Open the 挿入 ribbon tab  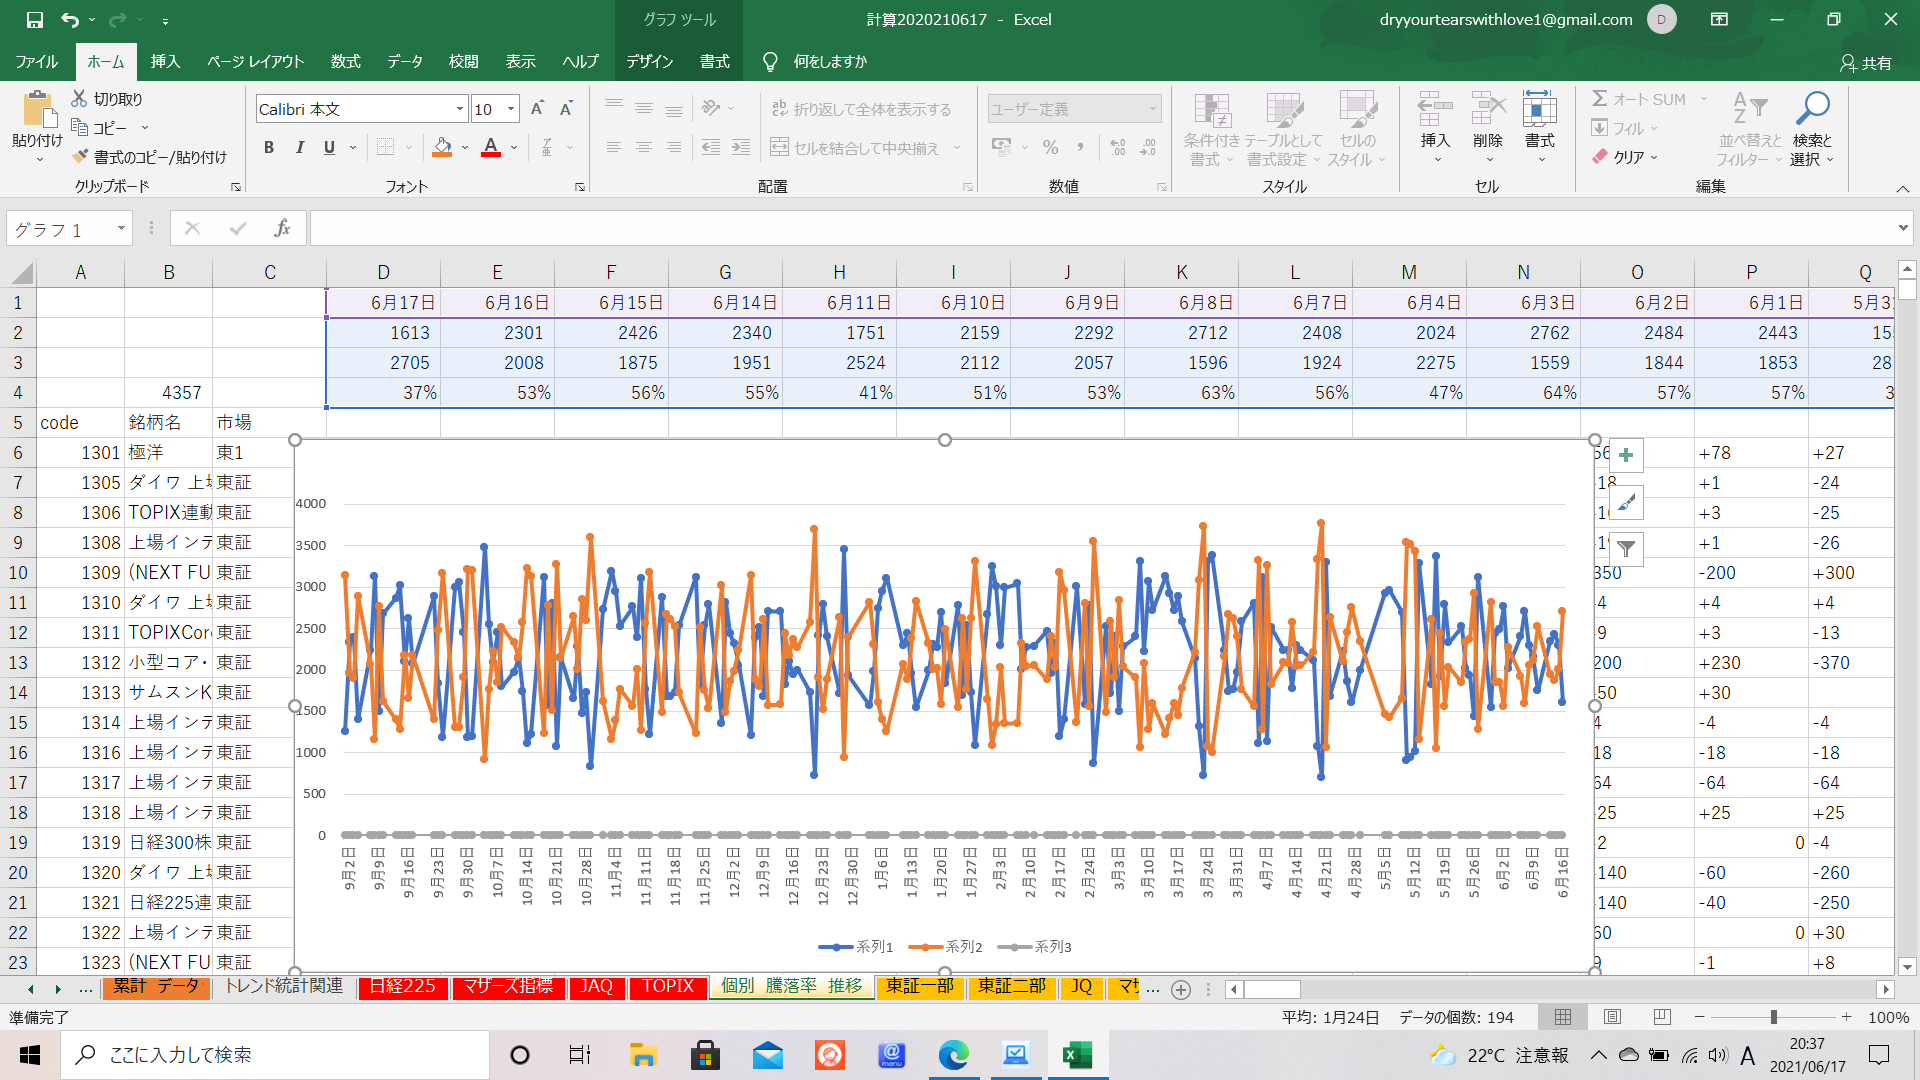165,61
